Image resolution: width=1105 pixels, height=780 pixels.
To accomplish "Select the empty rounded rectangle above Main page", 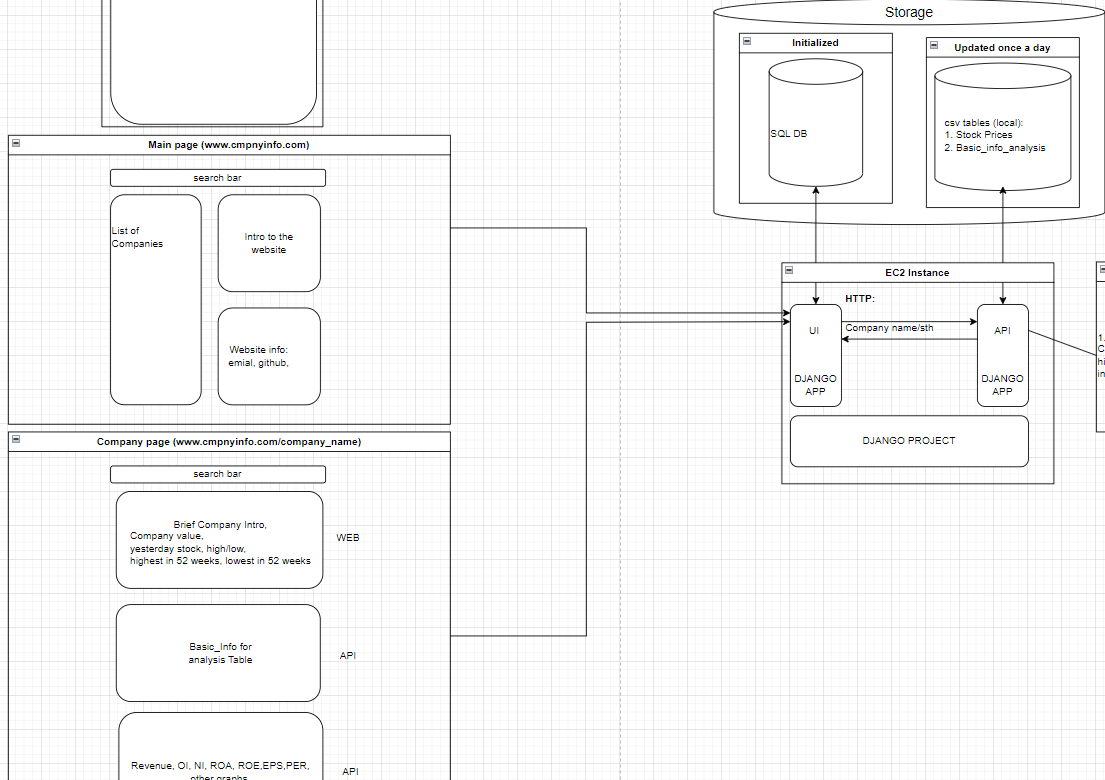I will [x=214, y=62].
